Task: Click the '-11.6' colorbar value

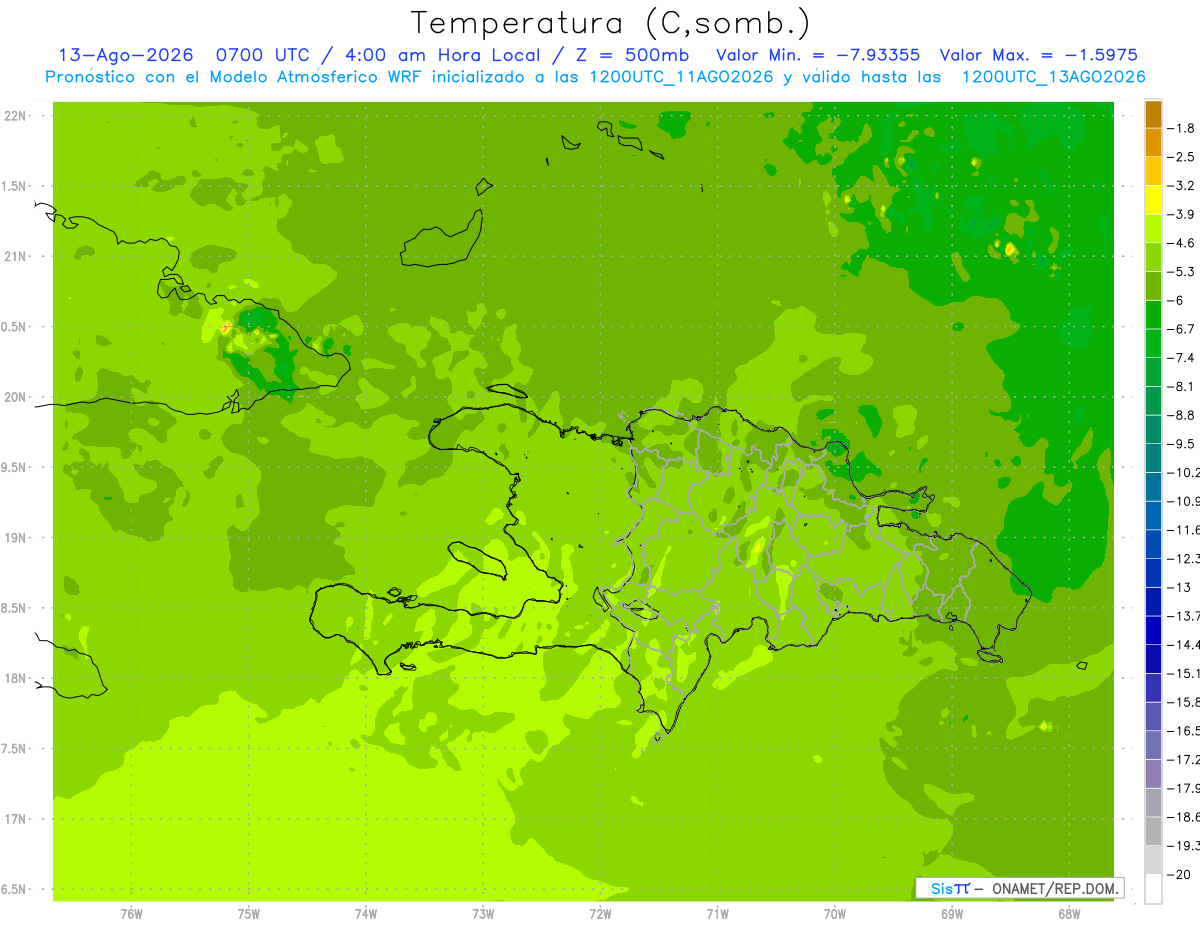Action: (x=1185, y=530)
